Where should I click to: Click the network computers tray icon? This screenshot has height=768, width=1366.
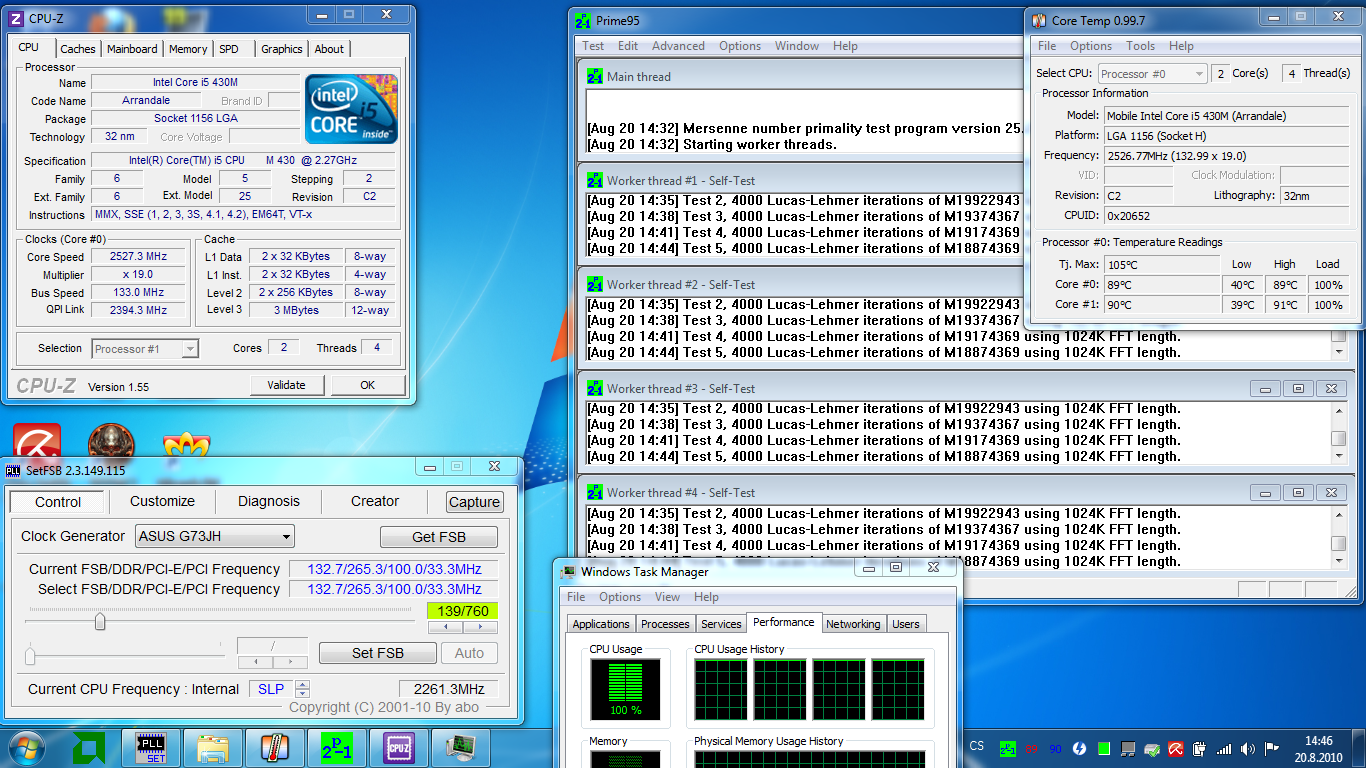tap(1128, 748)
